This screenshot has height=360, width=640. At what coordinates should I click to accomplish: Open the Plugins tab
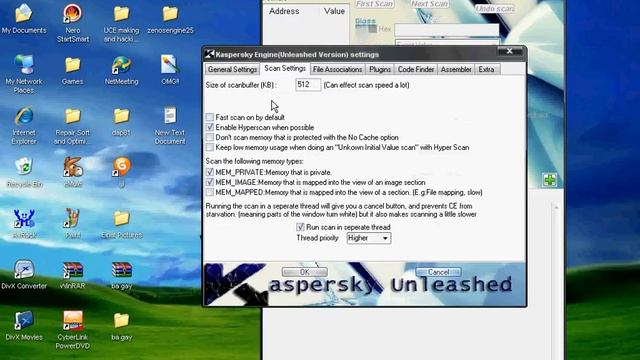click(x=380, y=69)
